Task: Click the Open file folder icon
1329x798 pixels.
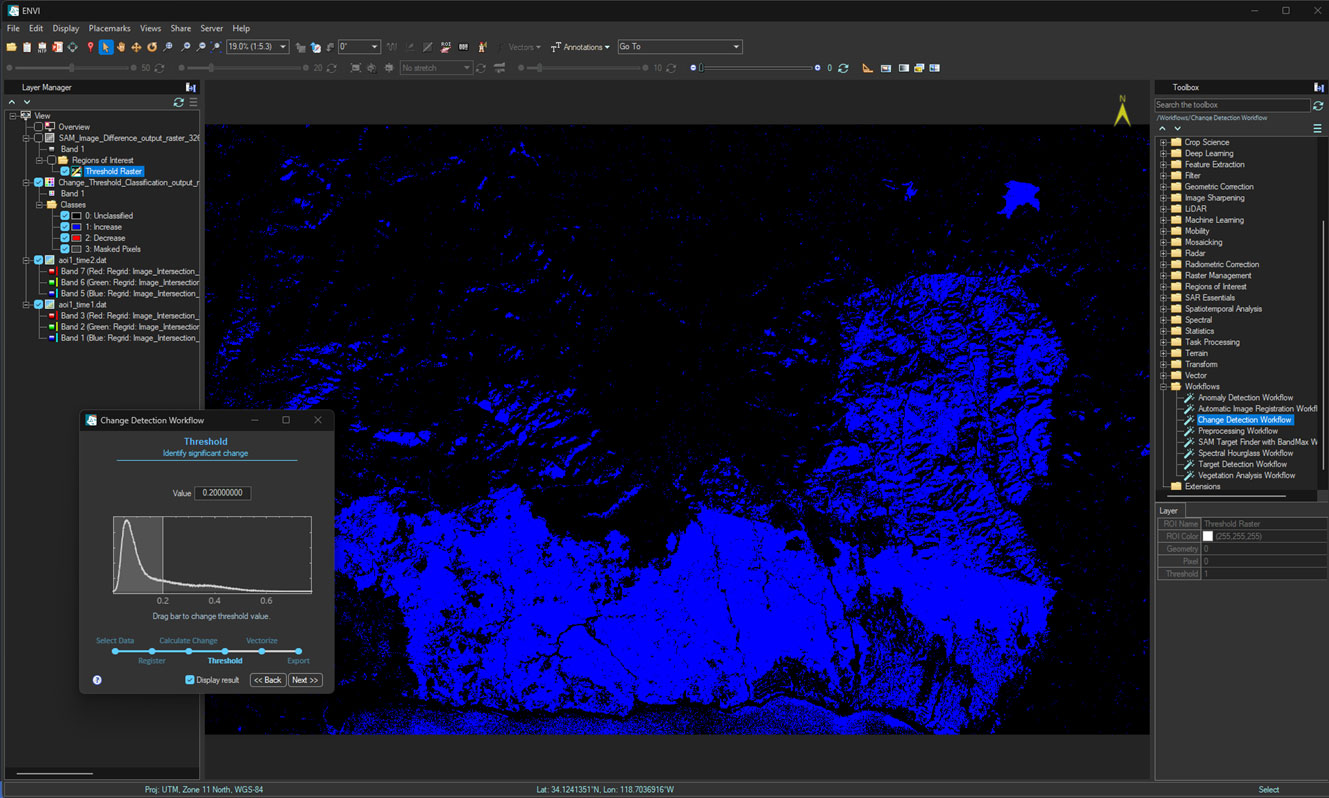Action: point(12,47)
